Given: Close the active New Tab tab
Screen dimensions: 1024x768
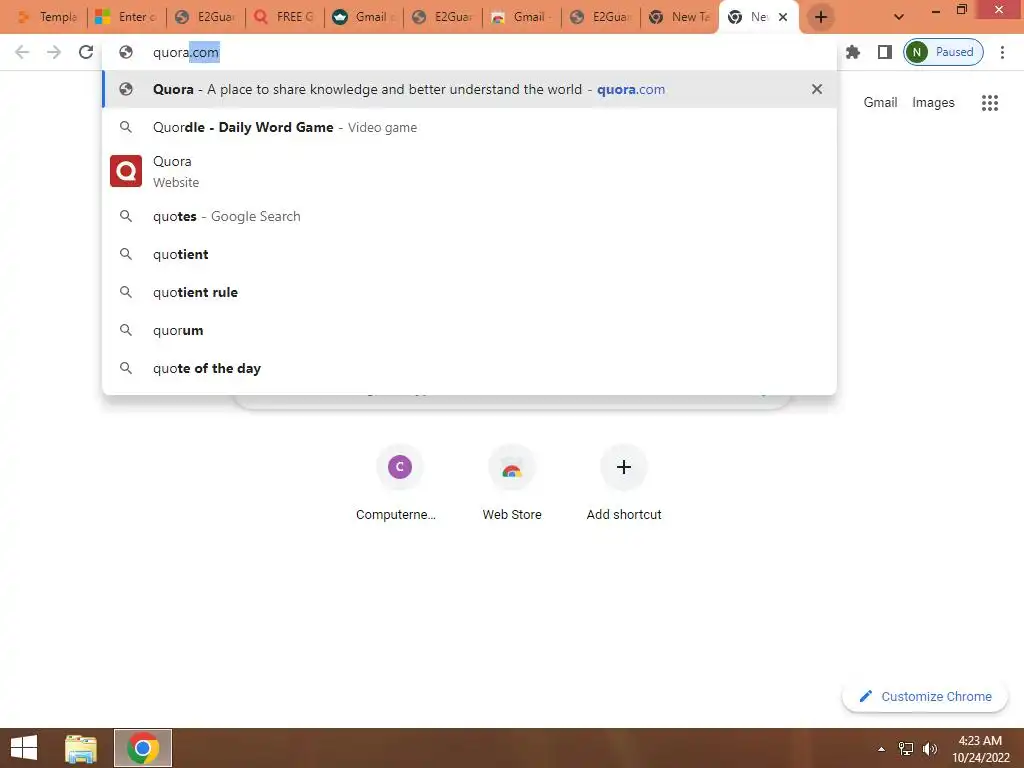Looking at the screenshot, I should (783, 17).
